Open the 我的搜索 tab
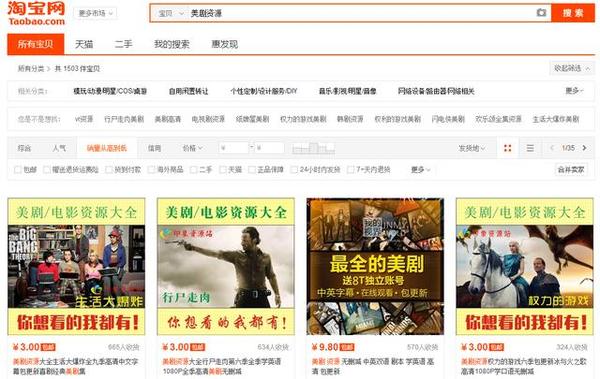The image size is (600, 379). (x=171, y=44)
